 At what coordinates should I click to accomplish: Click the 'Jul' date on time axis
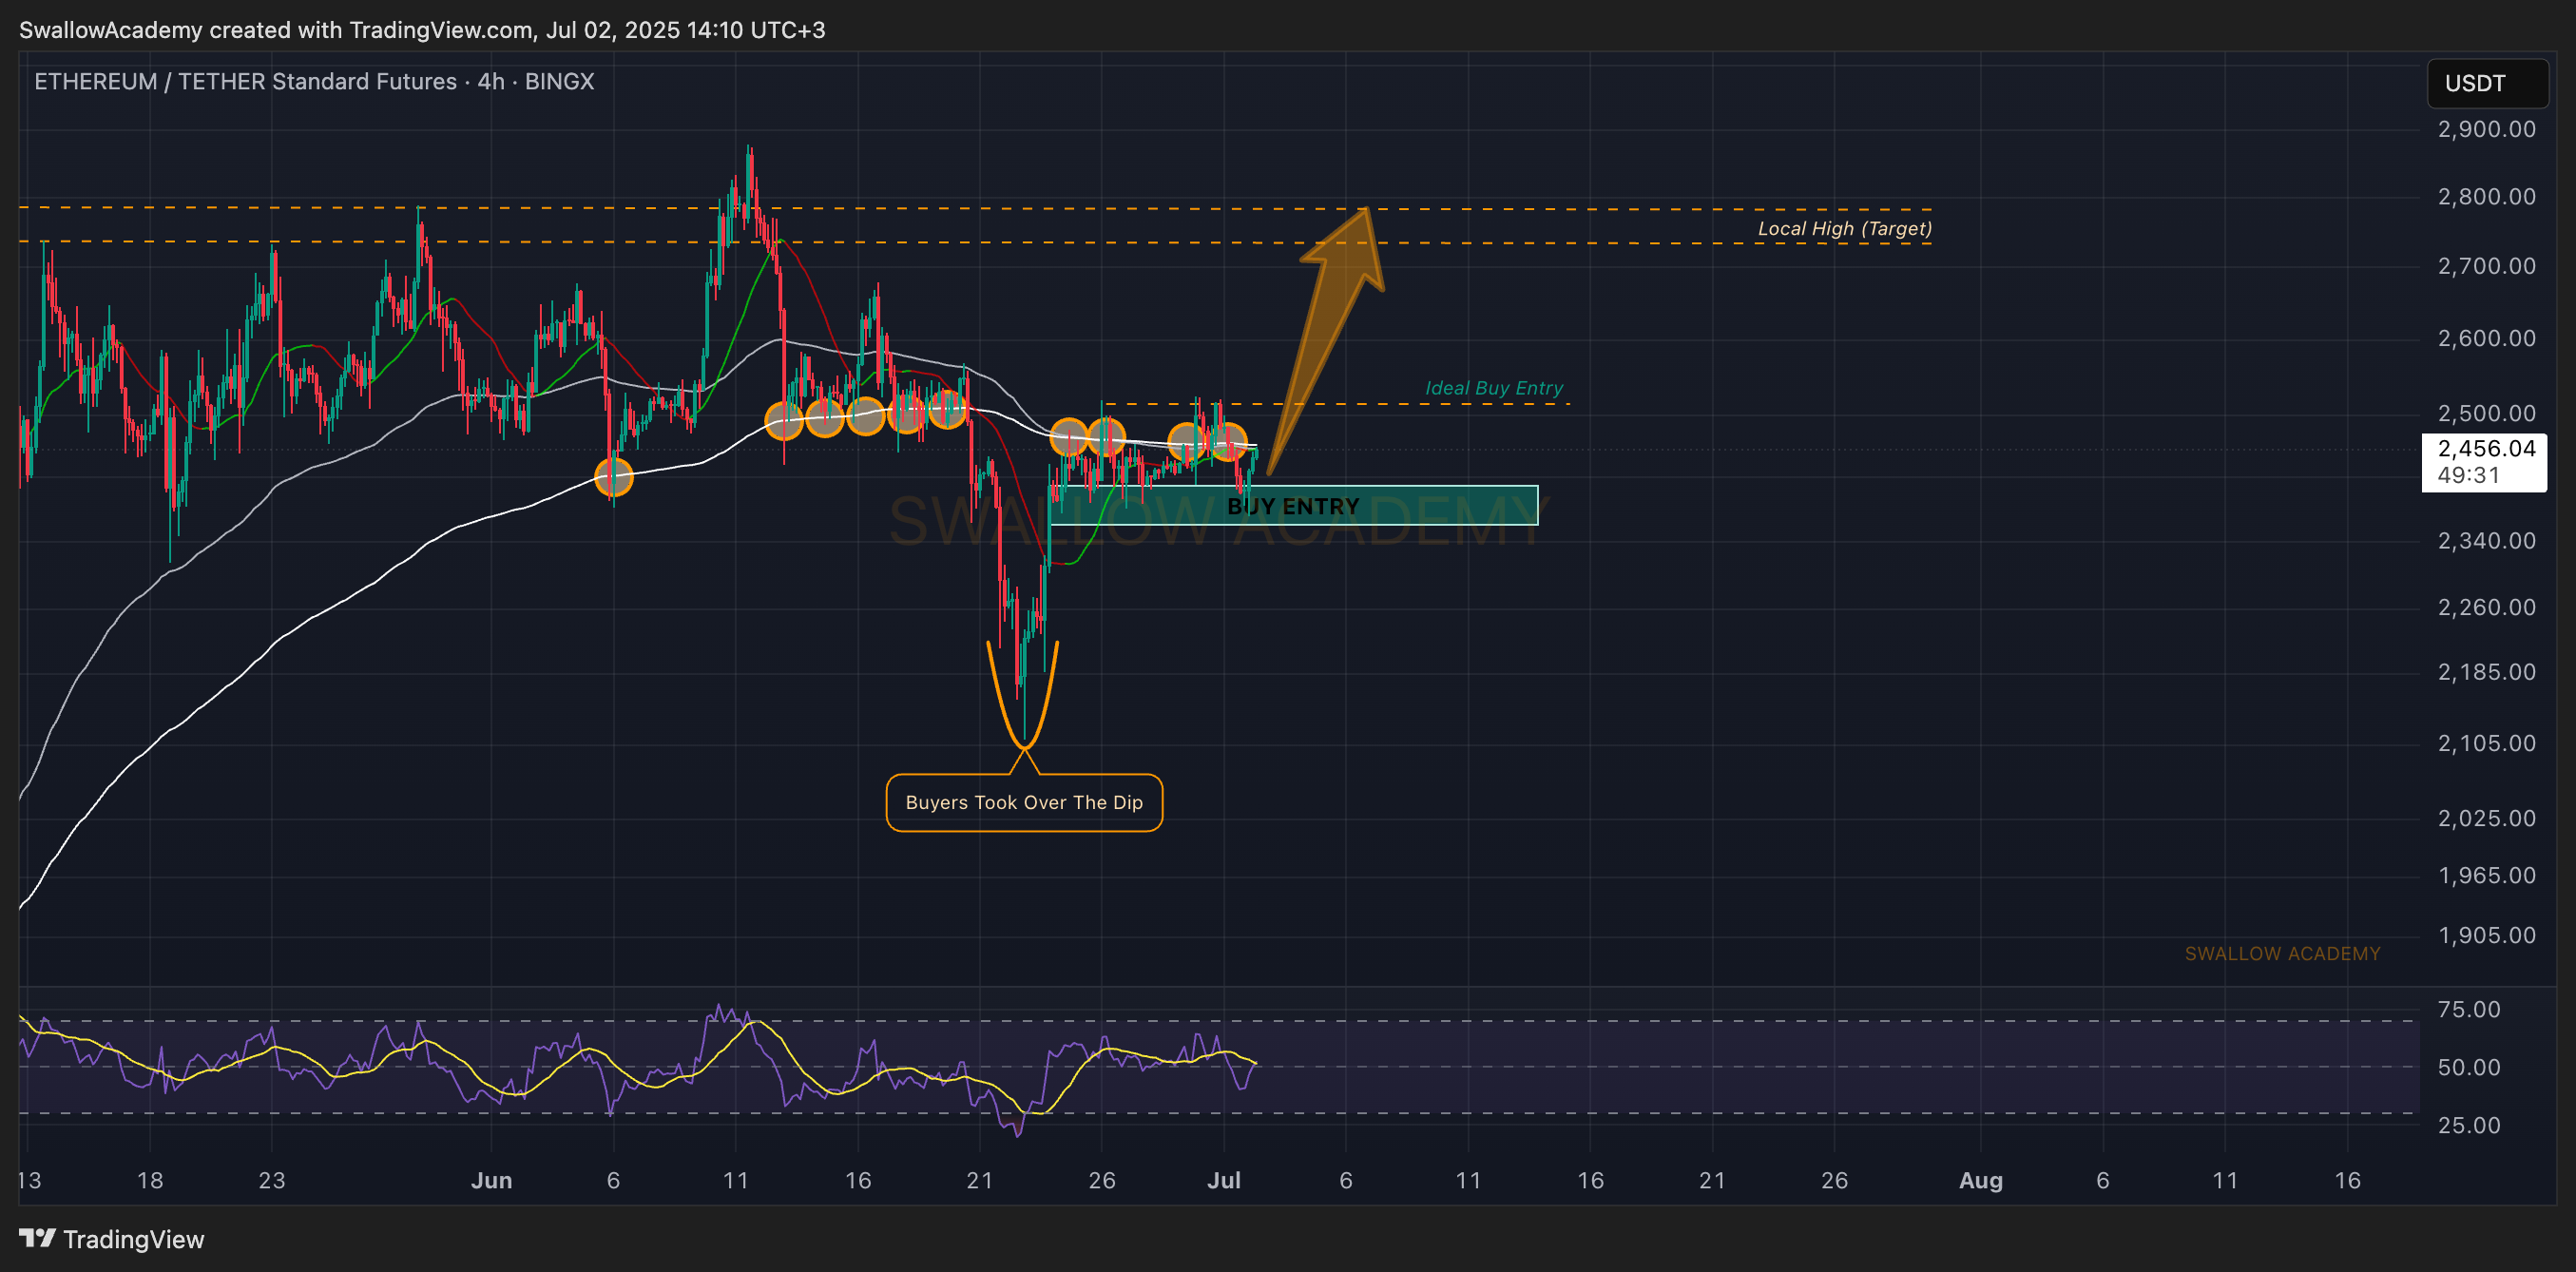click(x=1223, y=1180)
